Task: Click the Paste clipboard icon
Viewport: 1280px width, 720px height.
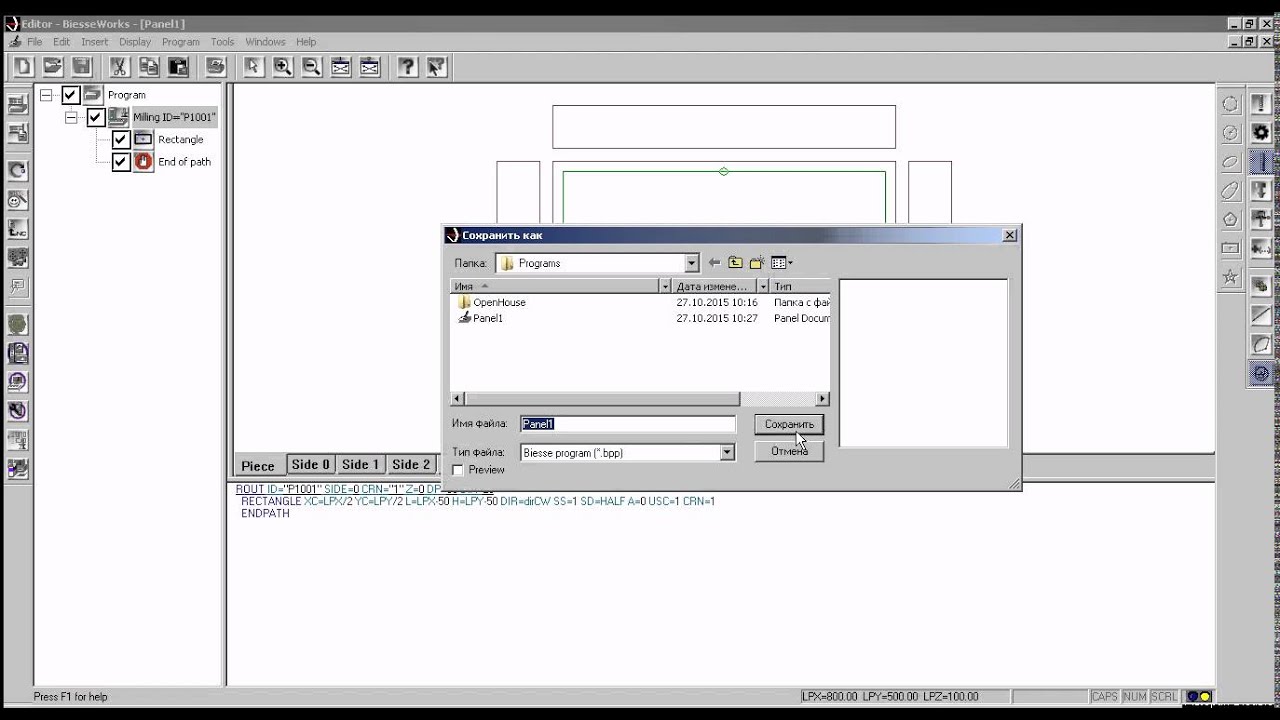Action: (178, 67)
